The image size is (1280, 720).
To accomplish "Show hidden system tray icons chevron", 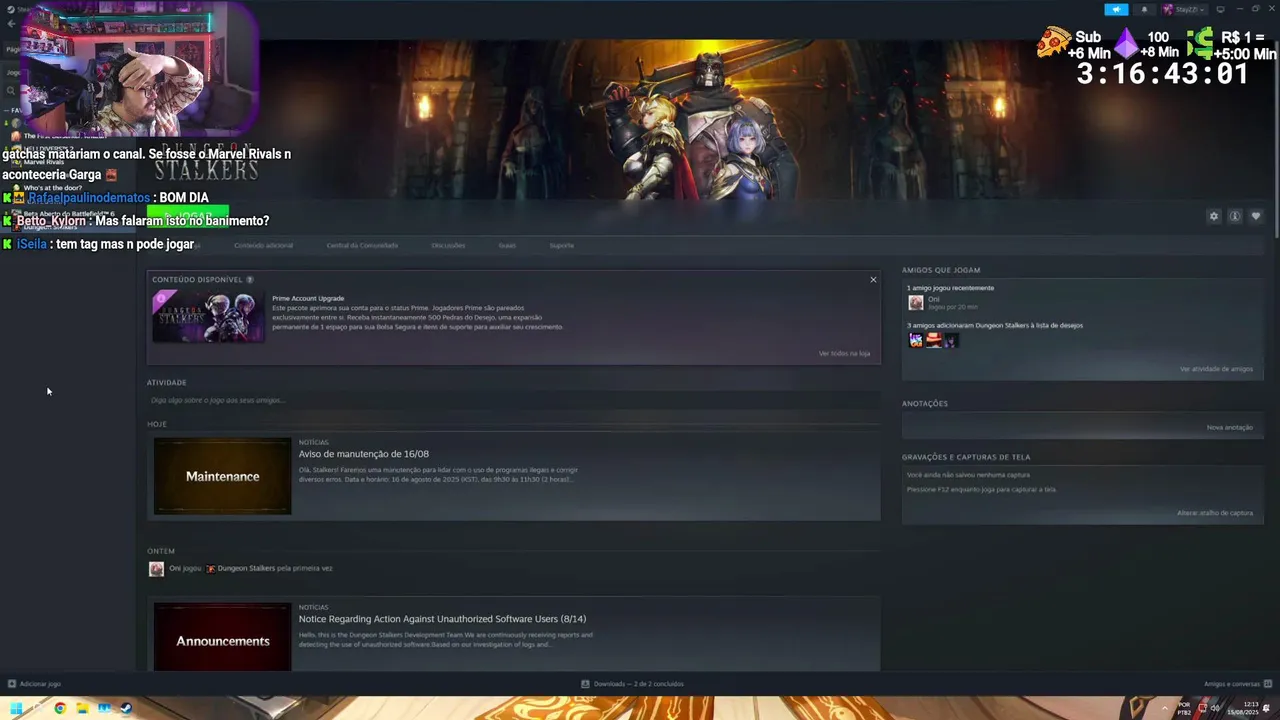I will click(x=1166, y=708).
